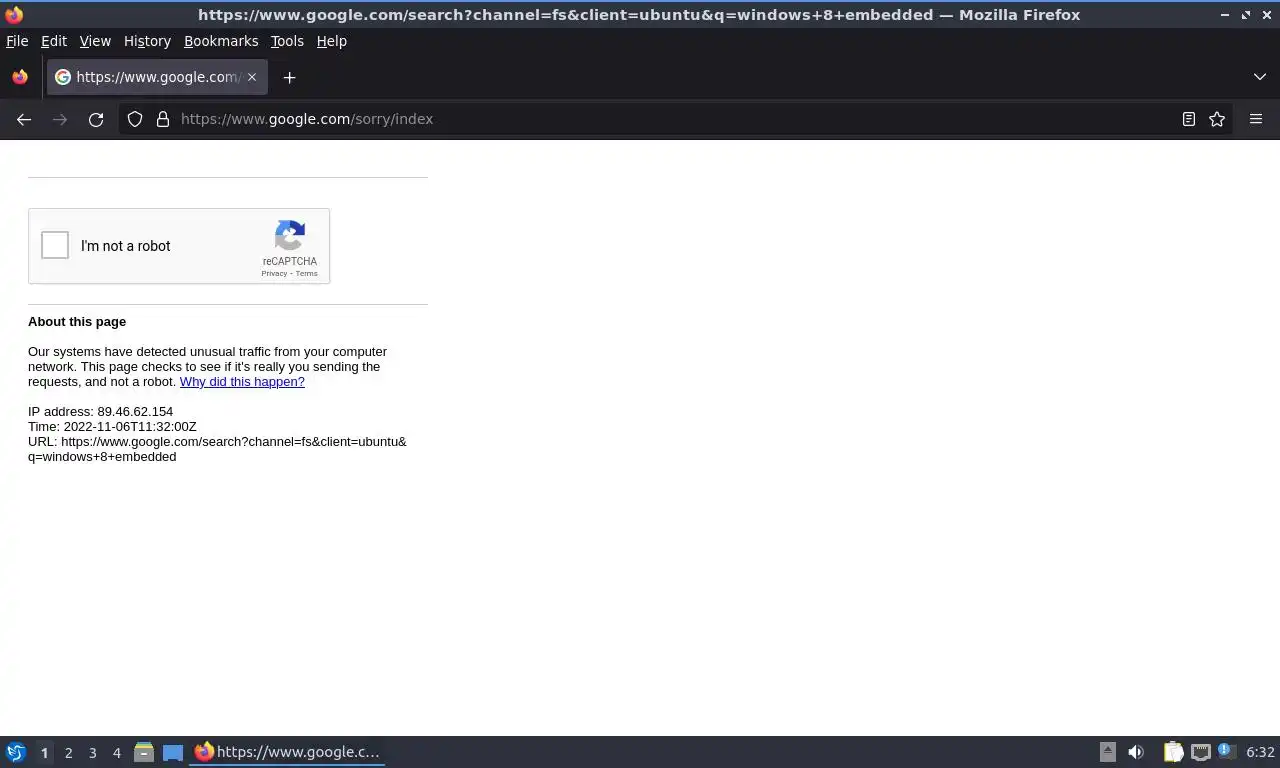
Task: Open the reCAPTCHA Terms link
Action: tap(306, 273)
